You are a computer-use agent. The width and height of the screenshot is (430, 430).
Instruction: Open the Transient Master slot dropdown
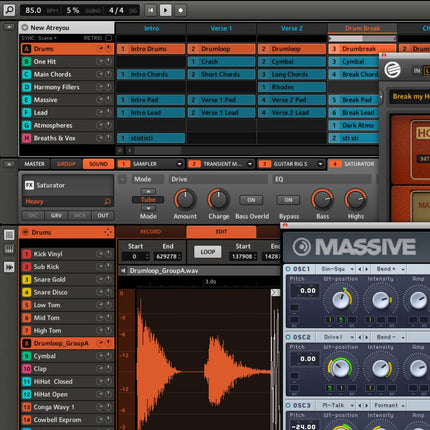(250, 164)
